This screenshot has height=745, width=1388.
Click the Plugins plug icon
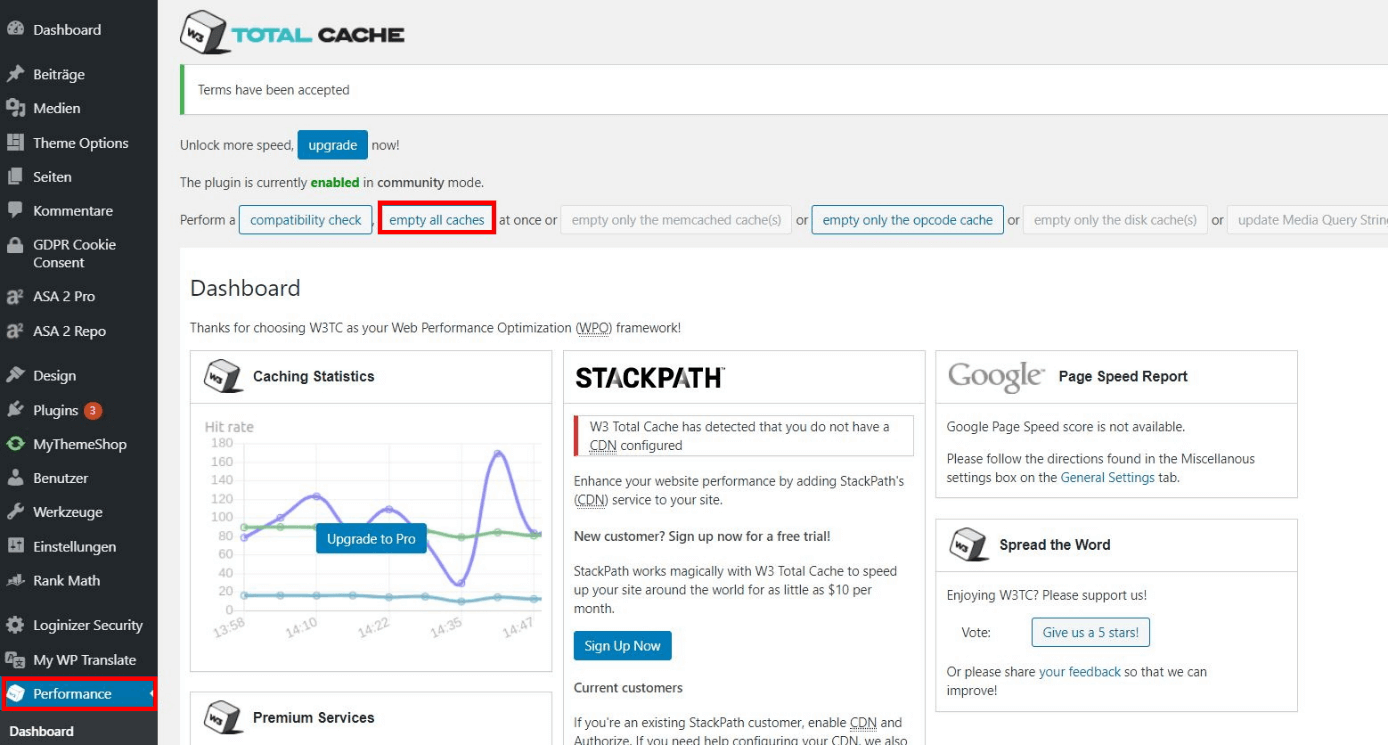click(x=15, y=410)
